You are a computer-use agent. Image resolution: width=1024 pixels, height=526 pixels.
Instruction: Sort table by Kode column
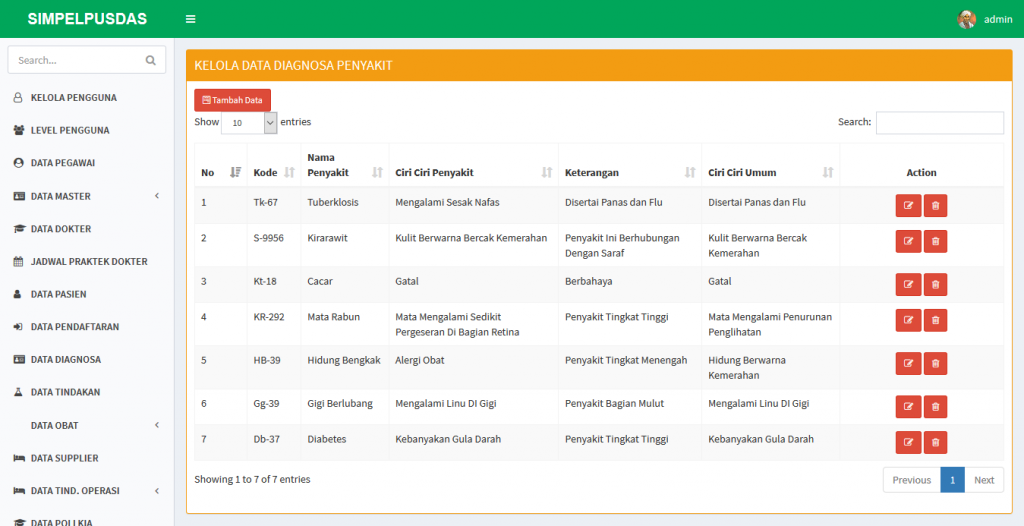point(274,165)
